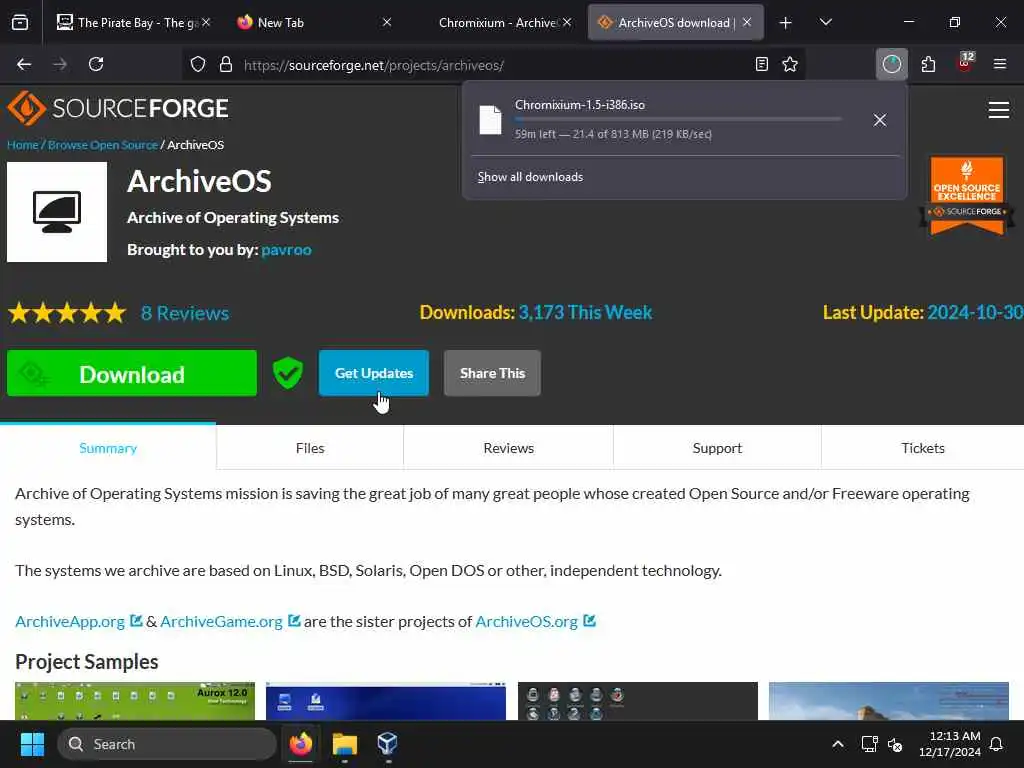Click the SourceForge logo
Image resolution: width=1024 pixels, height=768 pixels.
point(118,108)
